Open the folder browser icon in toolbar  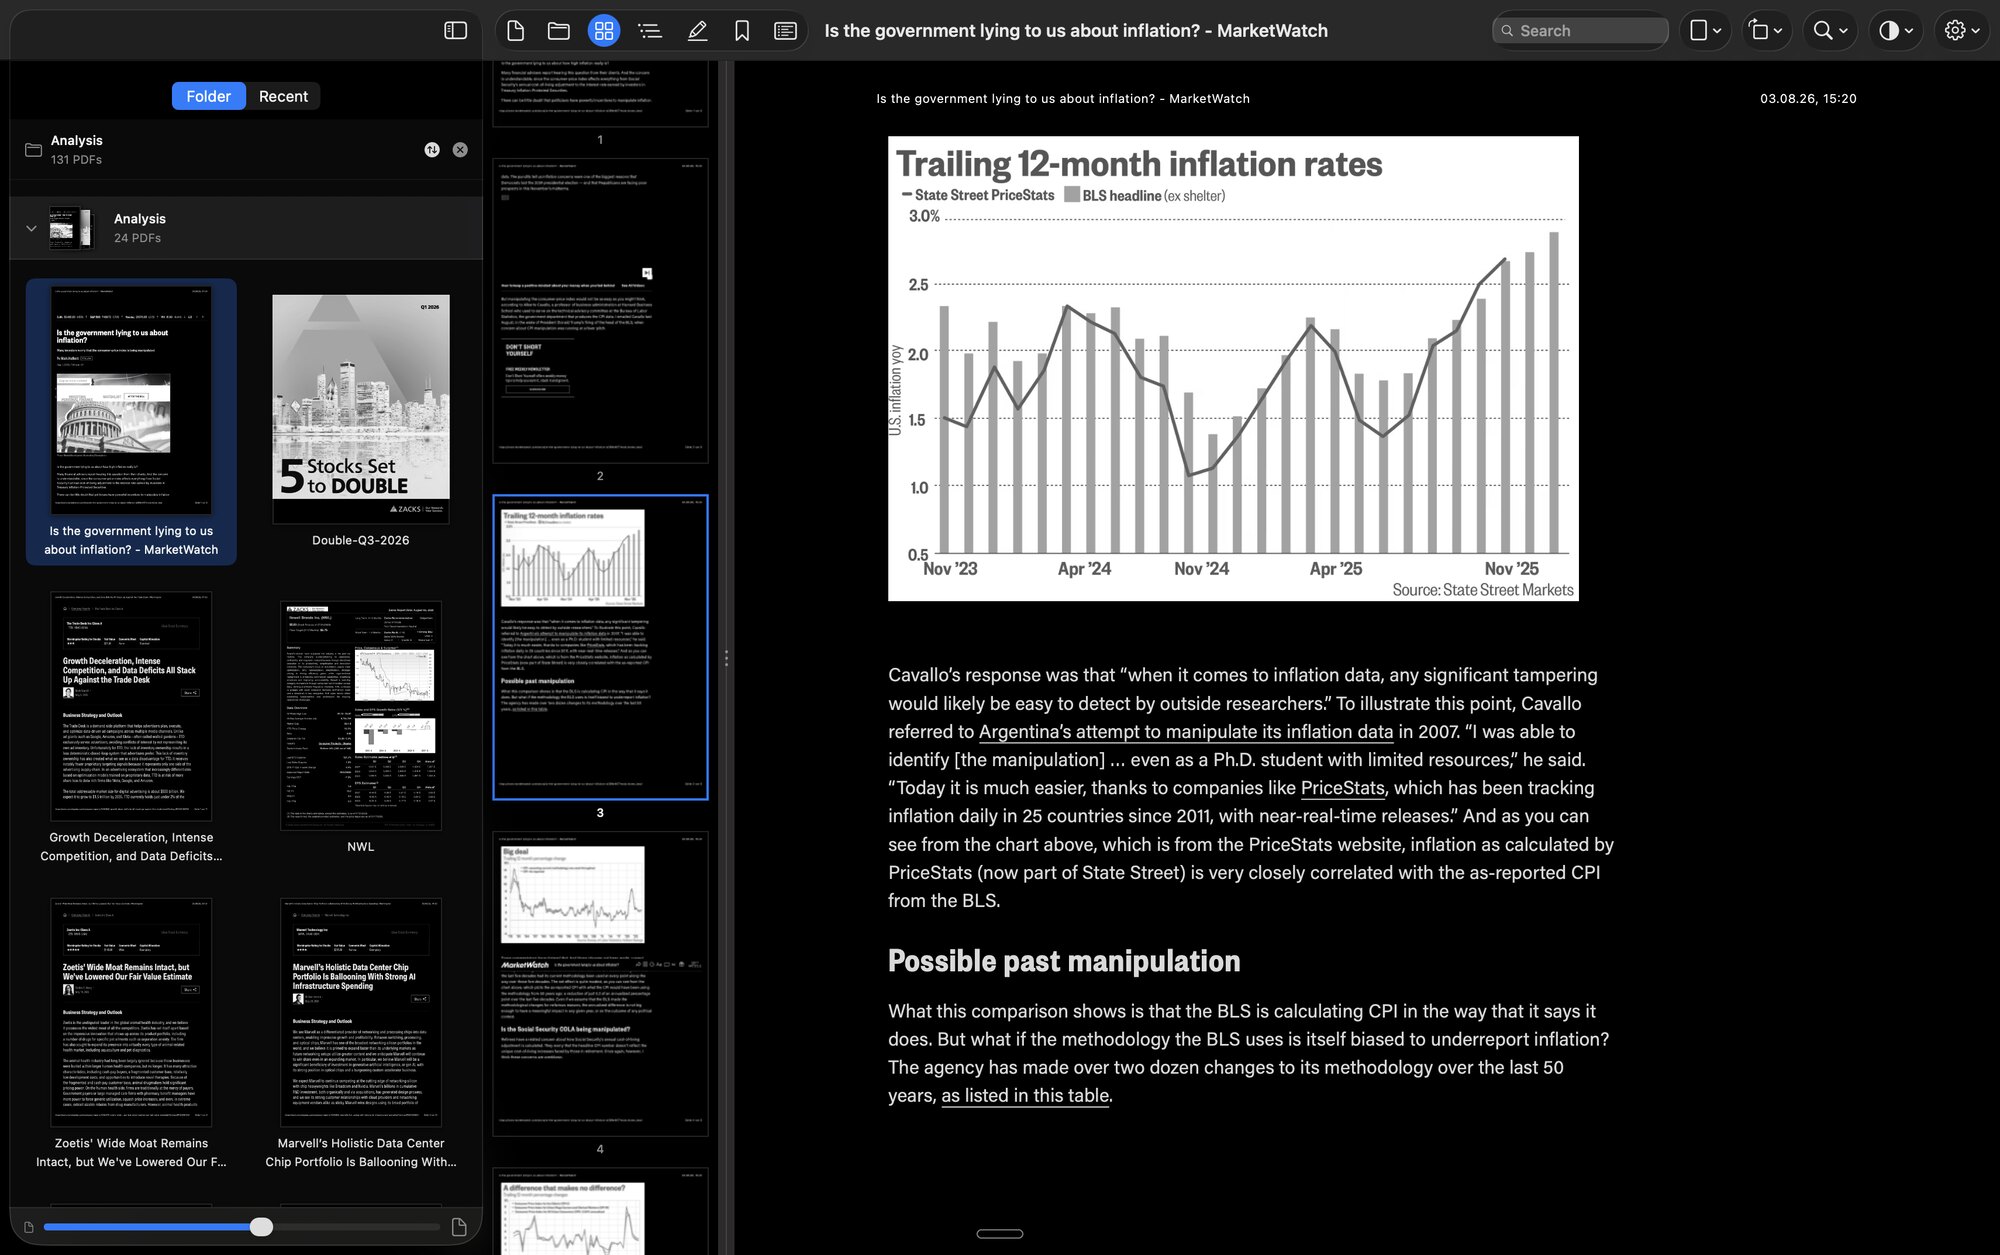[559, 31]
